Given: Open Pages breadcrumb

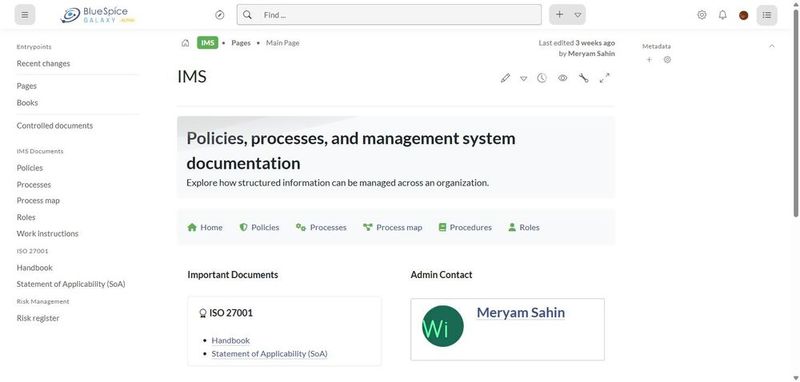Looking at the screenshot, I should (x=241, y=43).
